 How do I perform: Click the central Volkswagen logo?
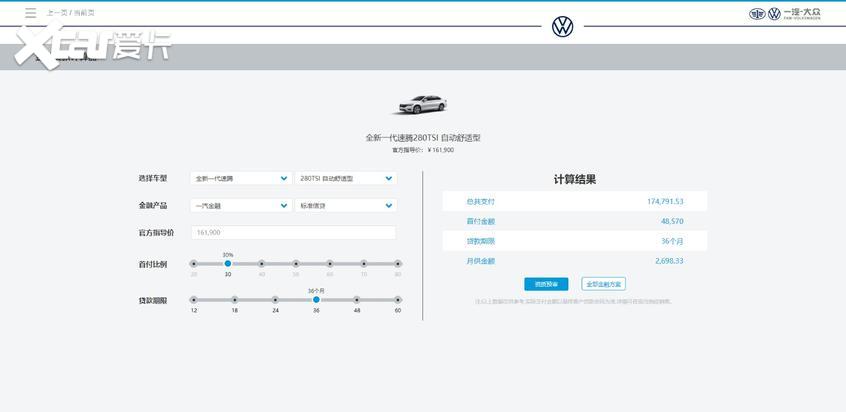562,26
